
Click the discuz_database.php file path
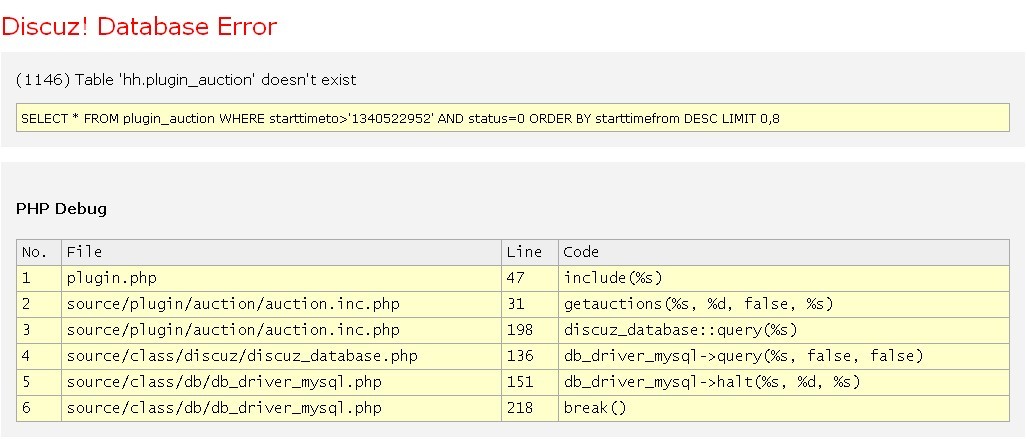coord(242,356)
